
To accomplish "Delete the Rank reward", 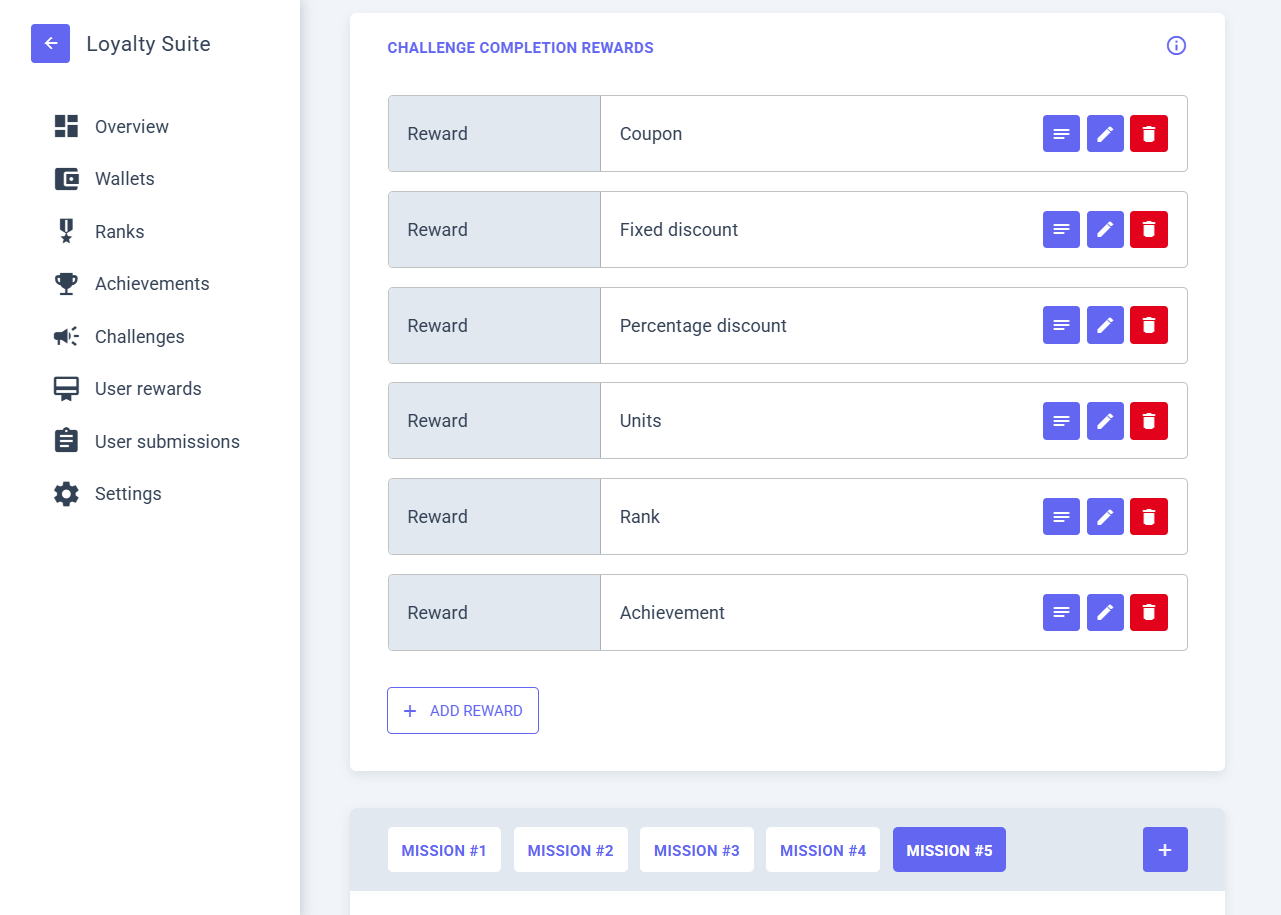I will click(x=1149, y=517).
